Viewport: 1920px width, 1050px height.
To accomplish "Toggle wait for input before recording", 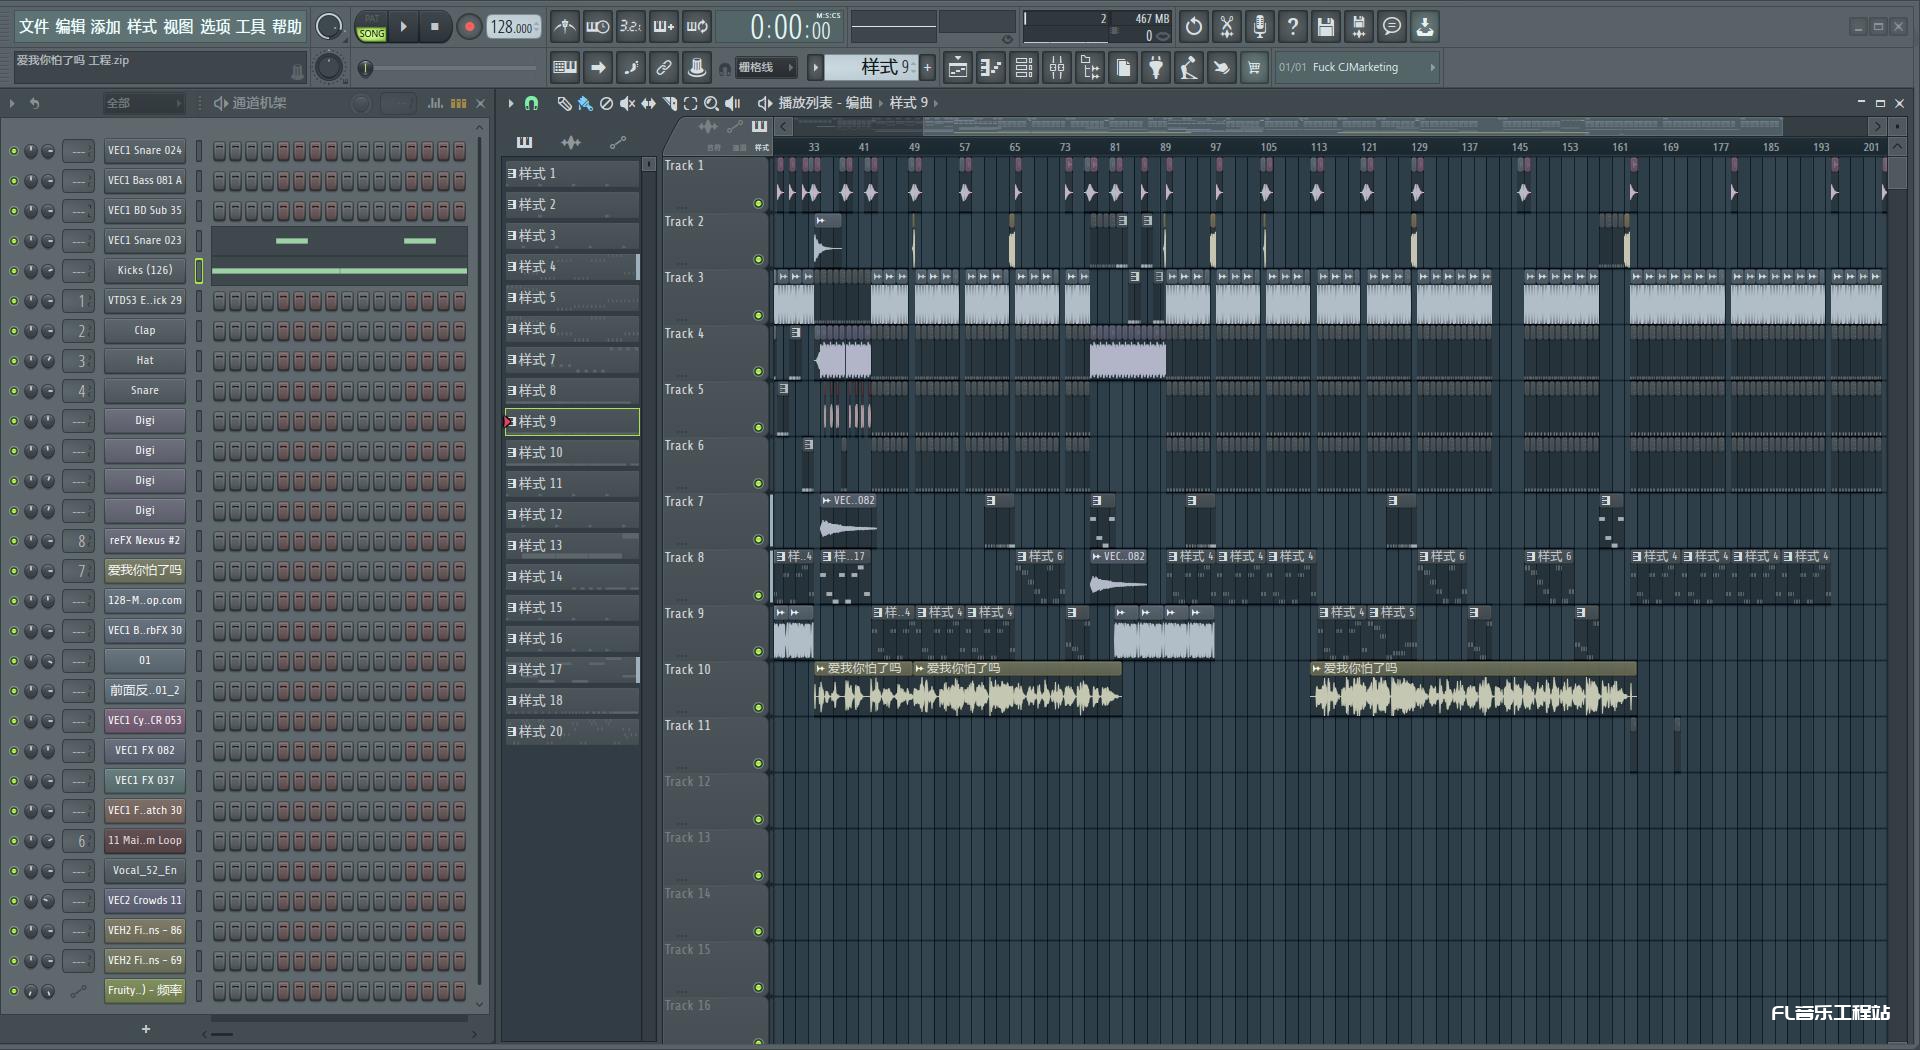I will click(598, 27).
